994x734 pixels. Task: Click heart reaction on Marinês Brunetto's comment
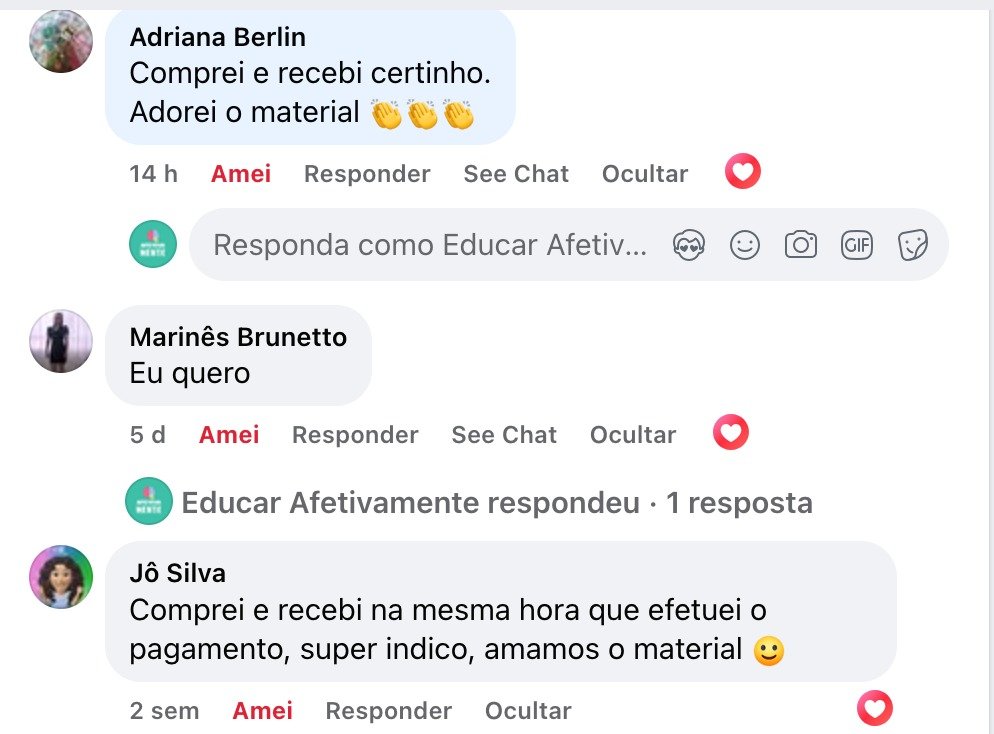[x=730, y=433]
